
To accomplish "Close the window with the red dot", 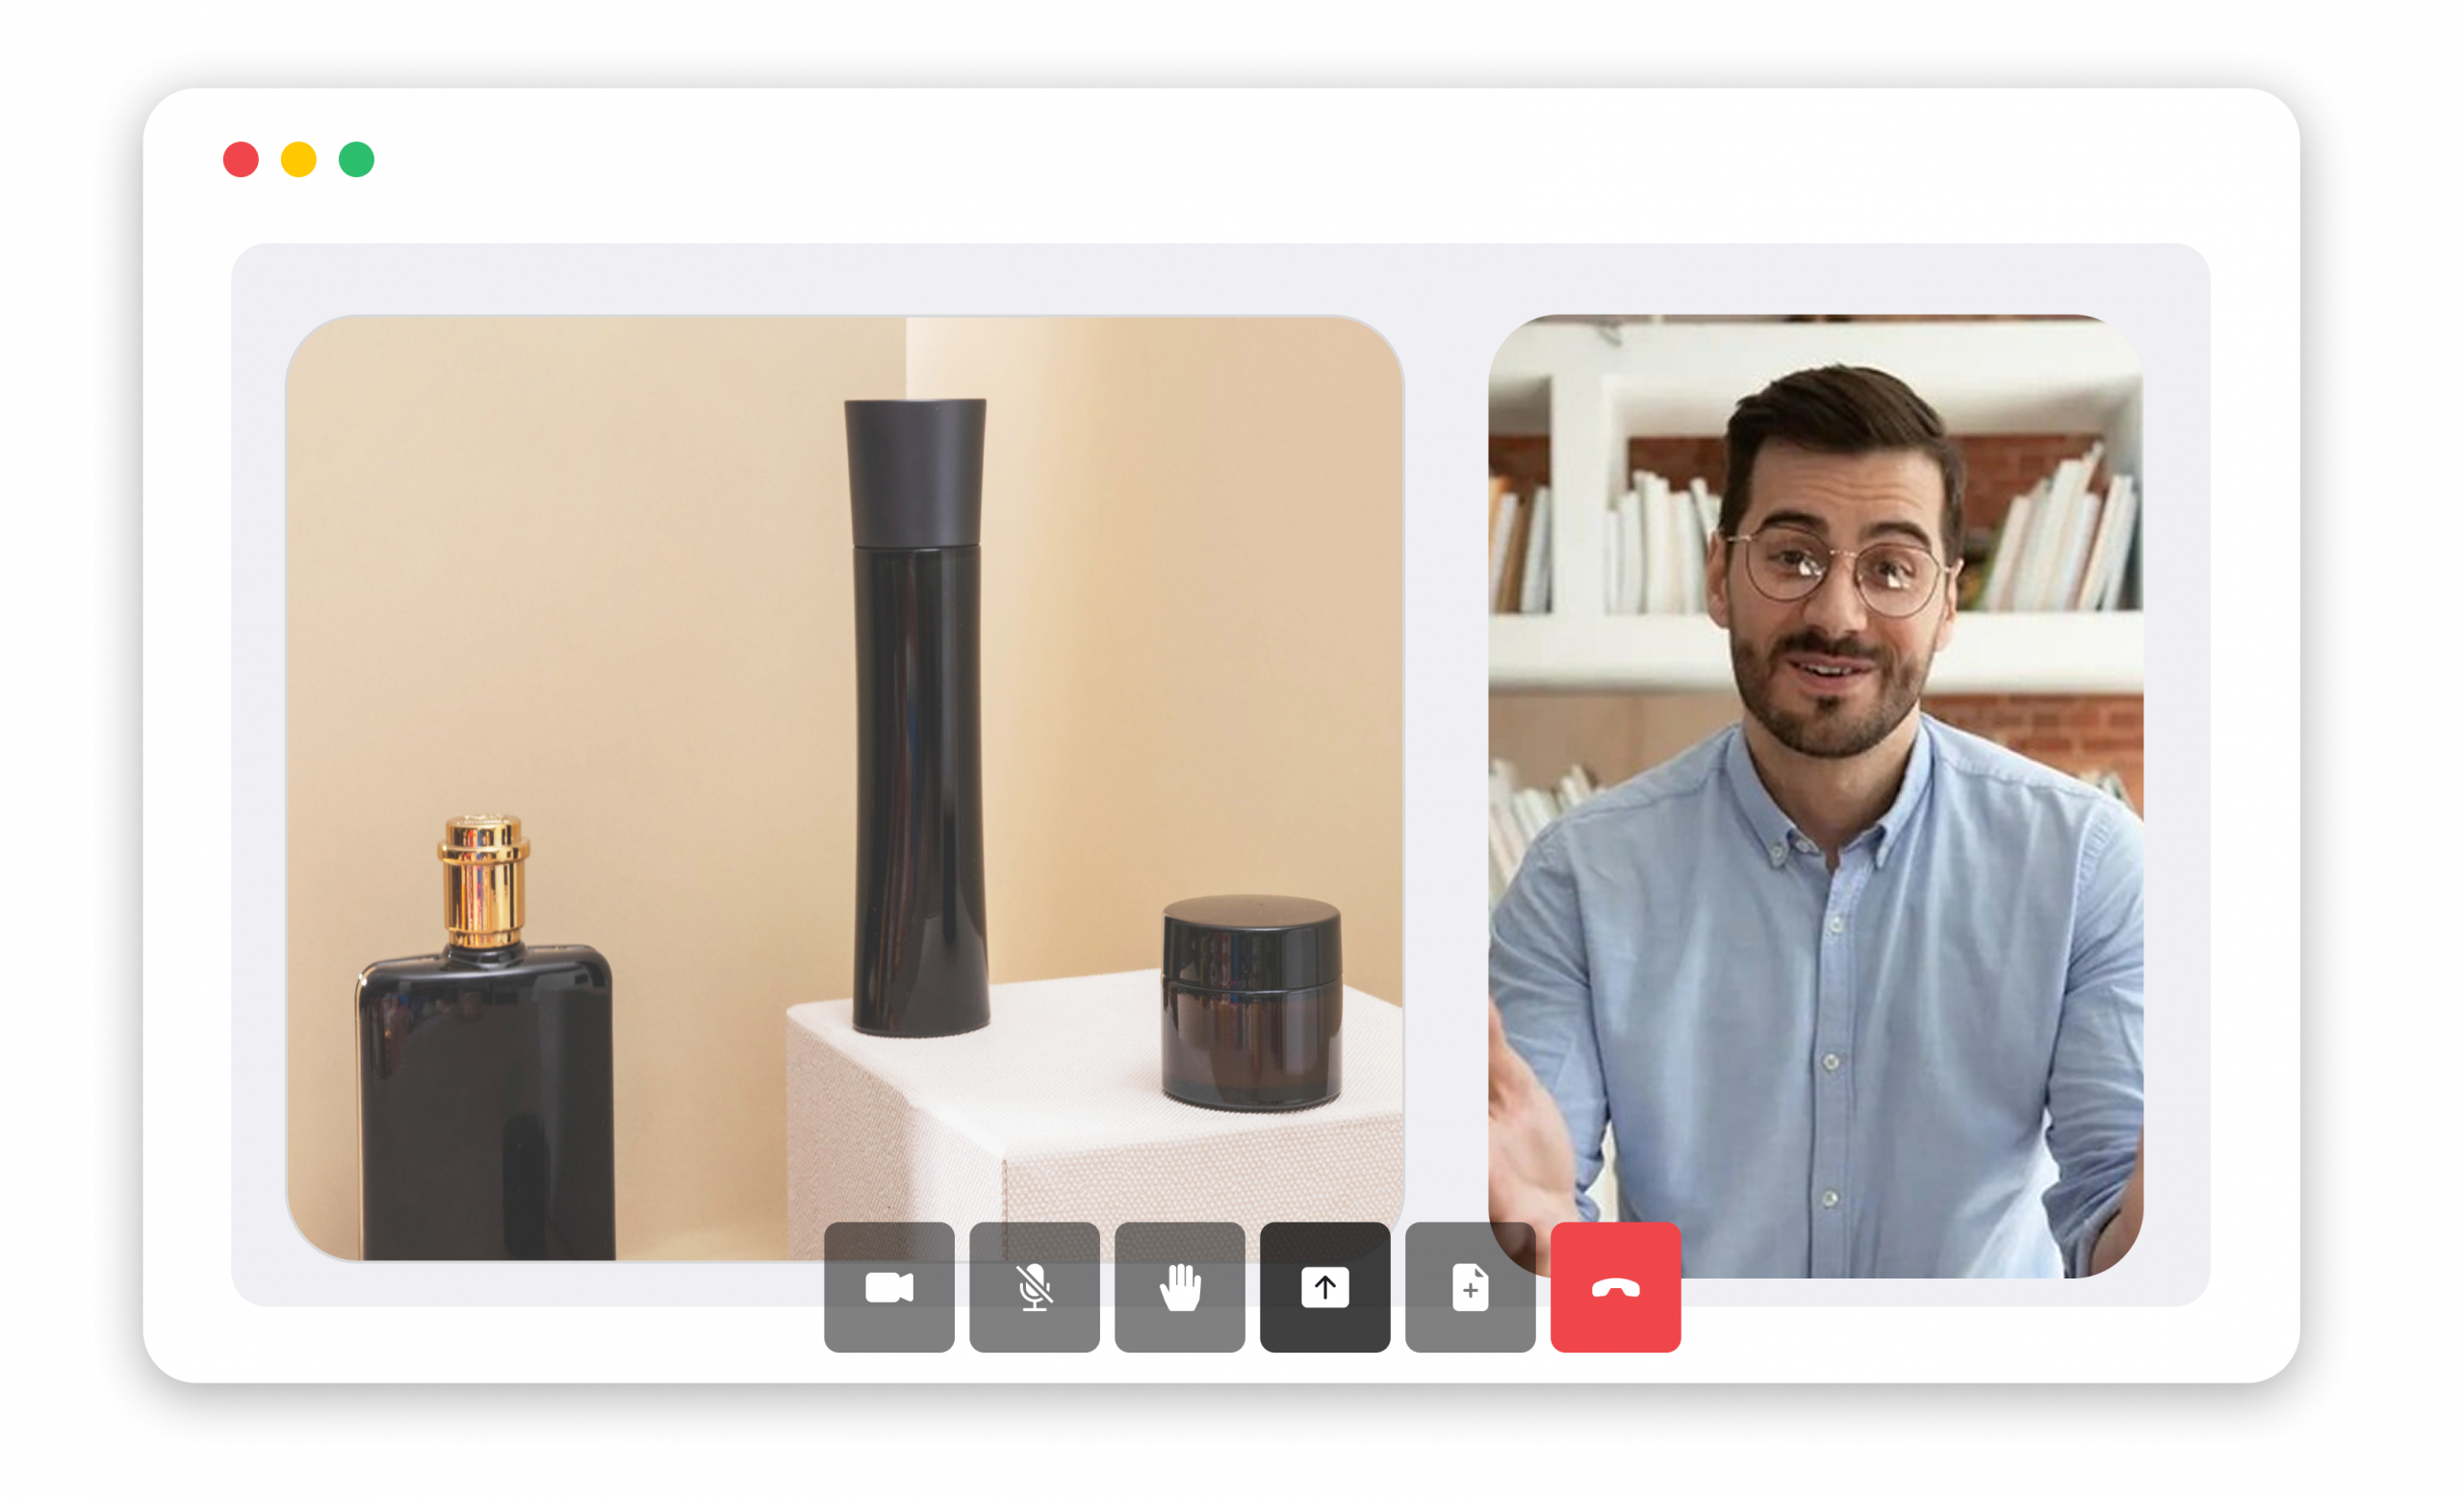I will coord(241,160).
